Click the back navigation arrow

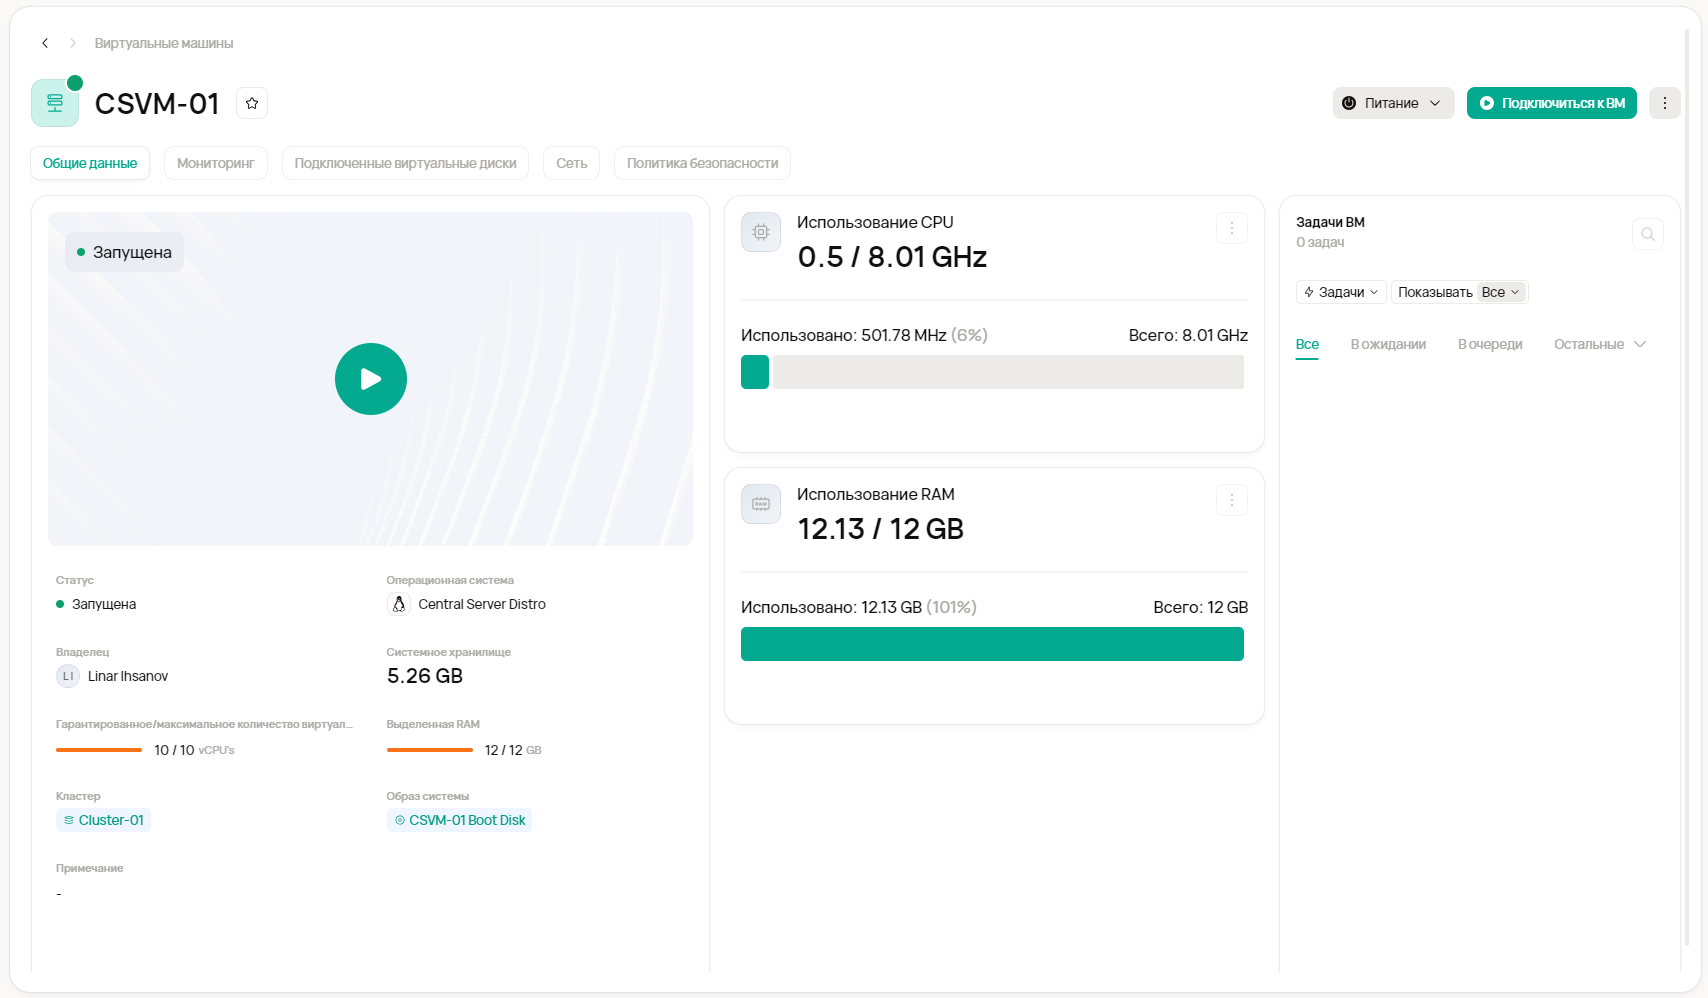(x=45, y=43)
